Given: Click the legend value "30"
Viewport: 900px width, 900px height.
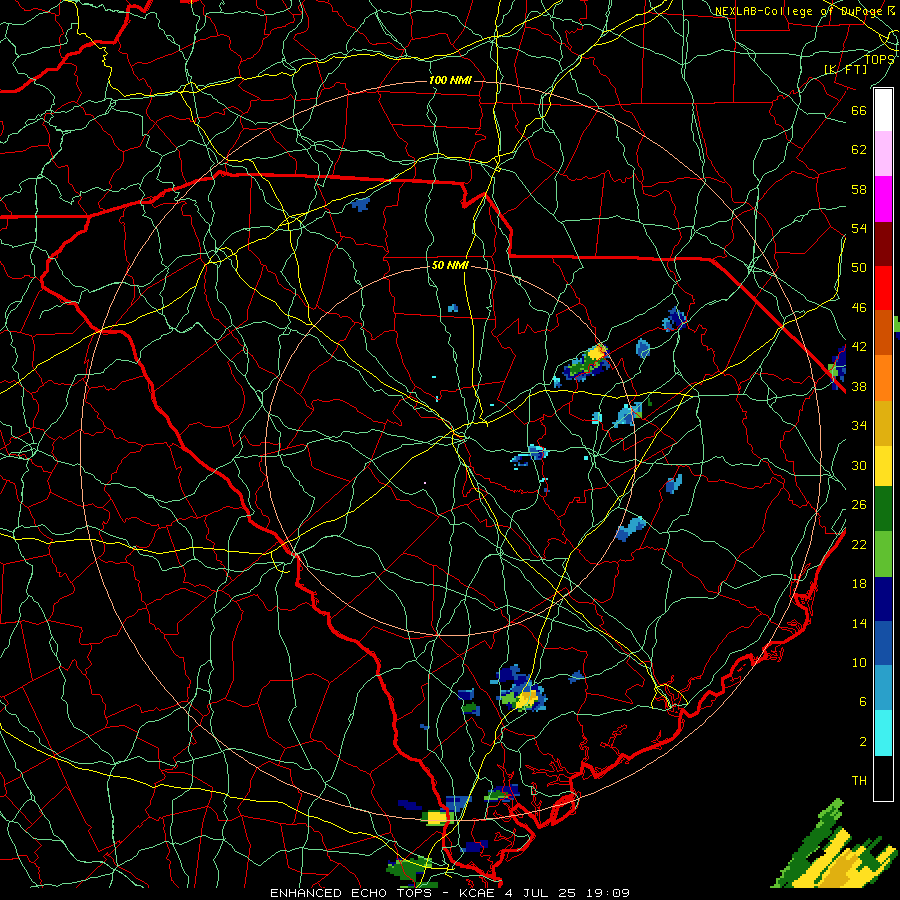Looking at the screenshot, I should click(x=859, y=465).
